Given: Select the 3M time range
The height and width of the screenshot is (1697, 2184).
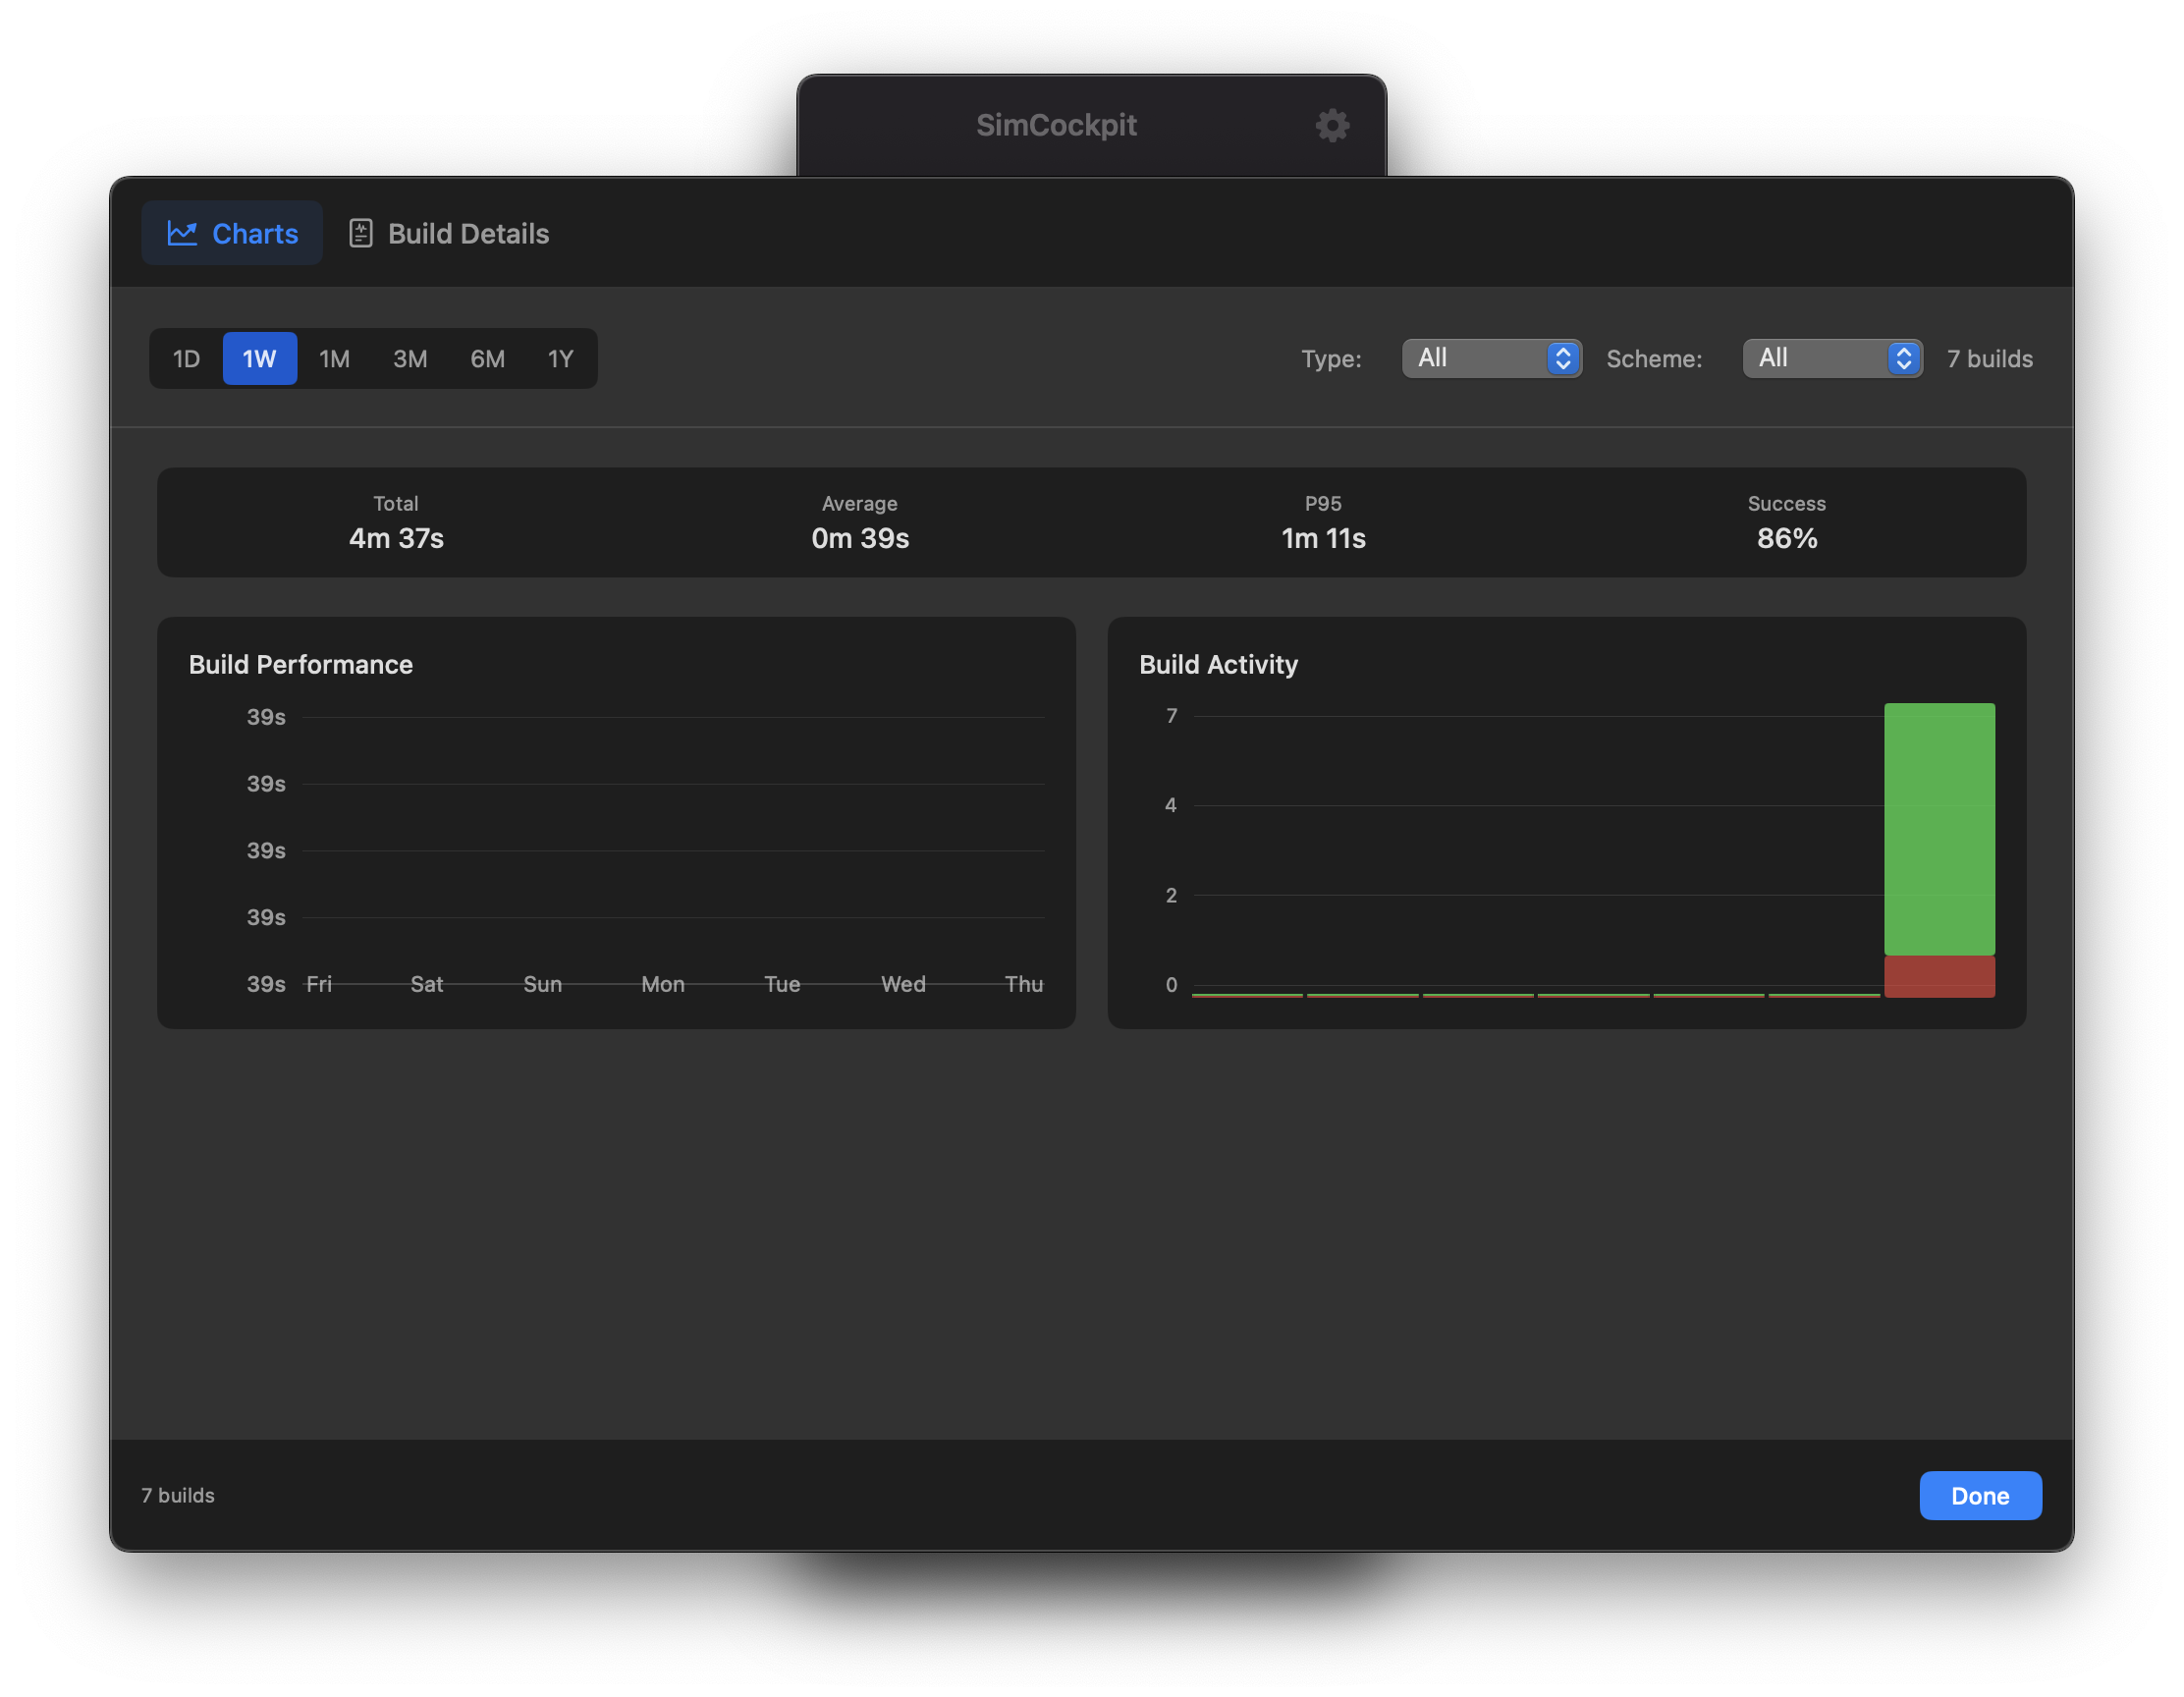Looking at the screenshot, I should point(410,358).
